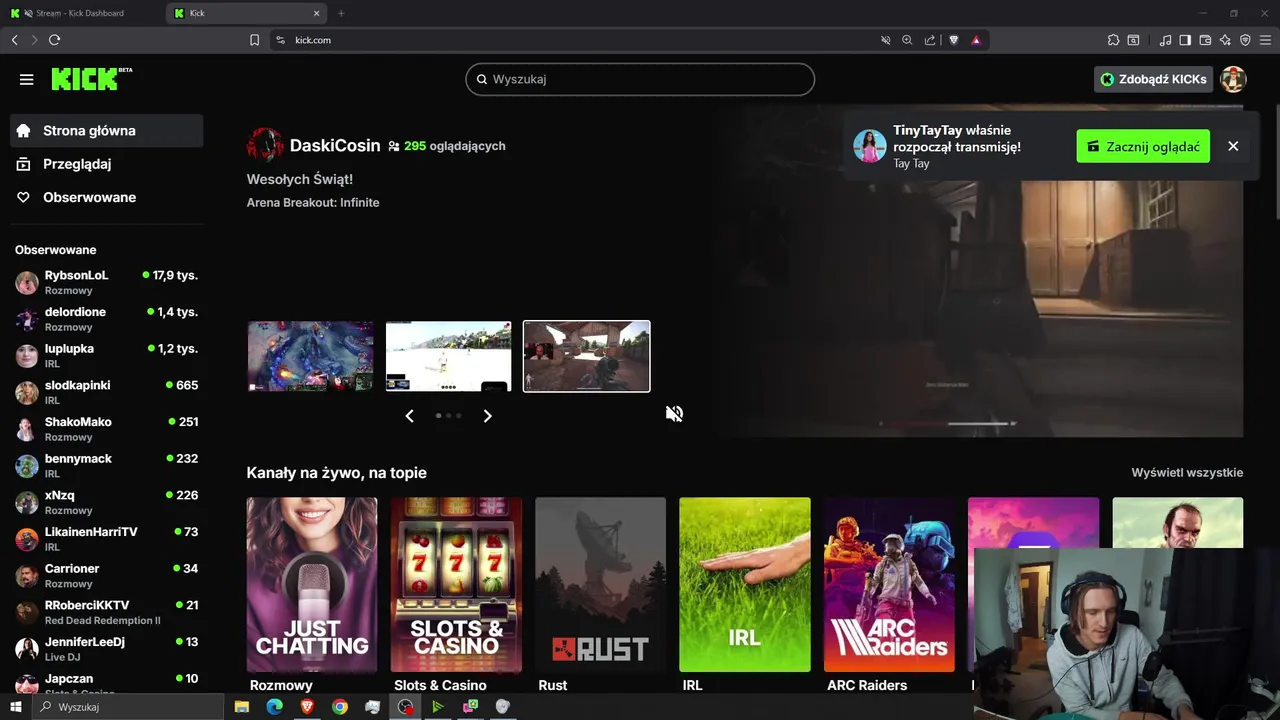Close the Kick browser tab
This screenshot has width=1280, height=720.
click(317, 13)
